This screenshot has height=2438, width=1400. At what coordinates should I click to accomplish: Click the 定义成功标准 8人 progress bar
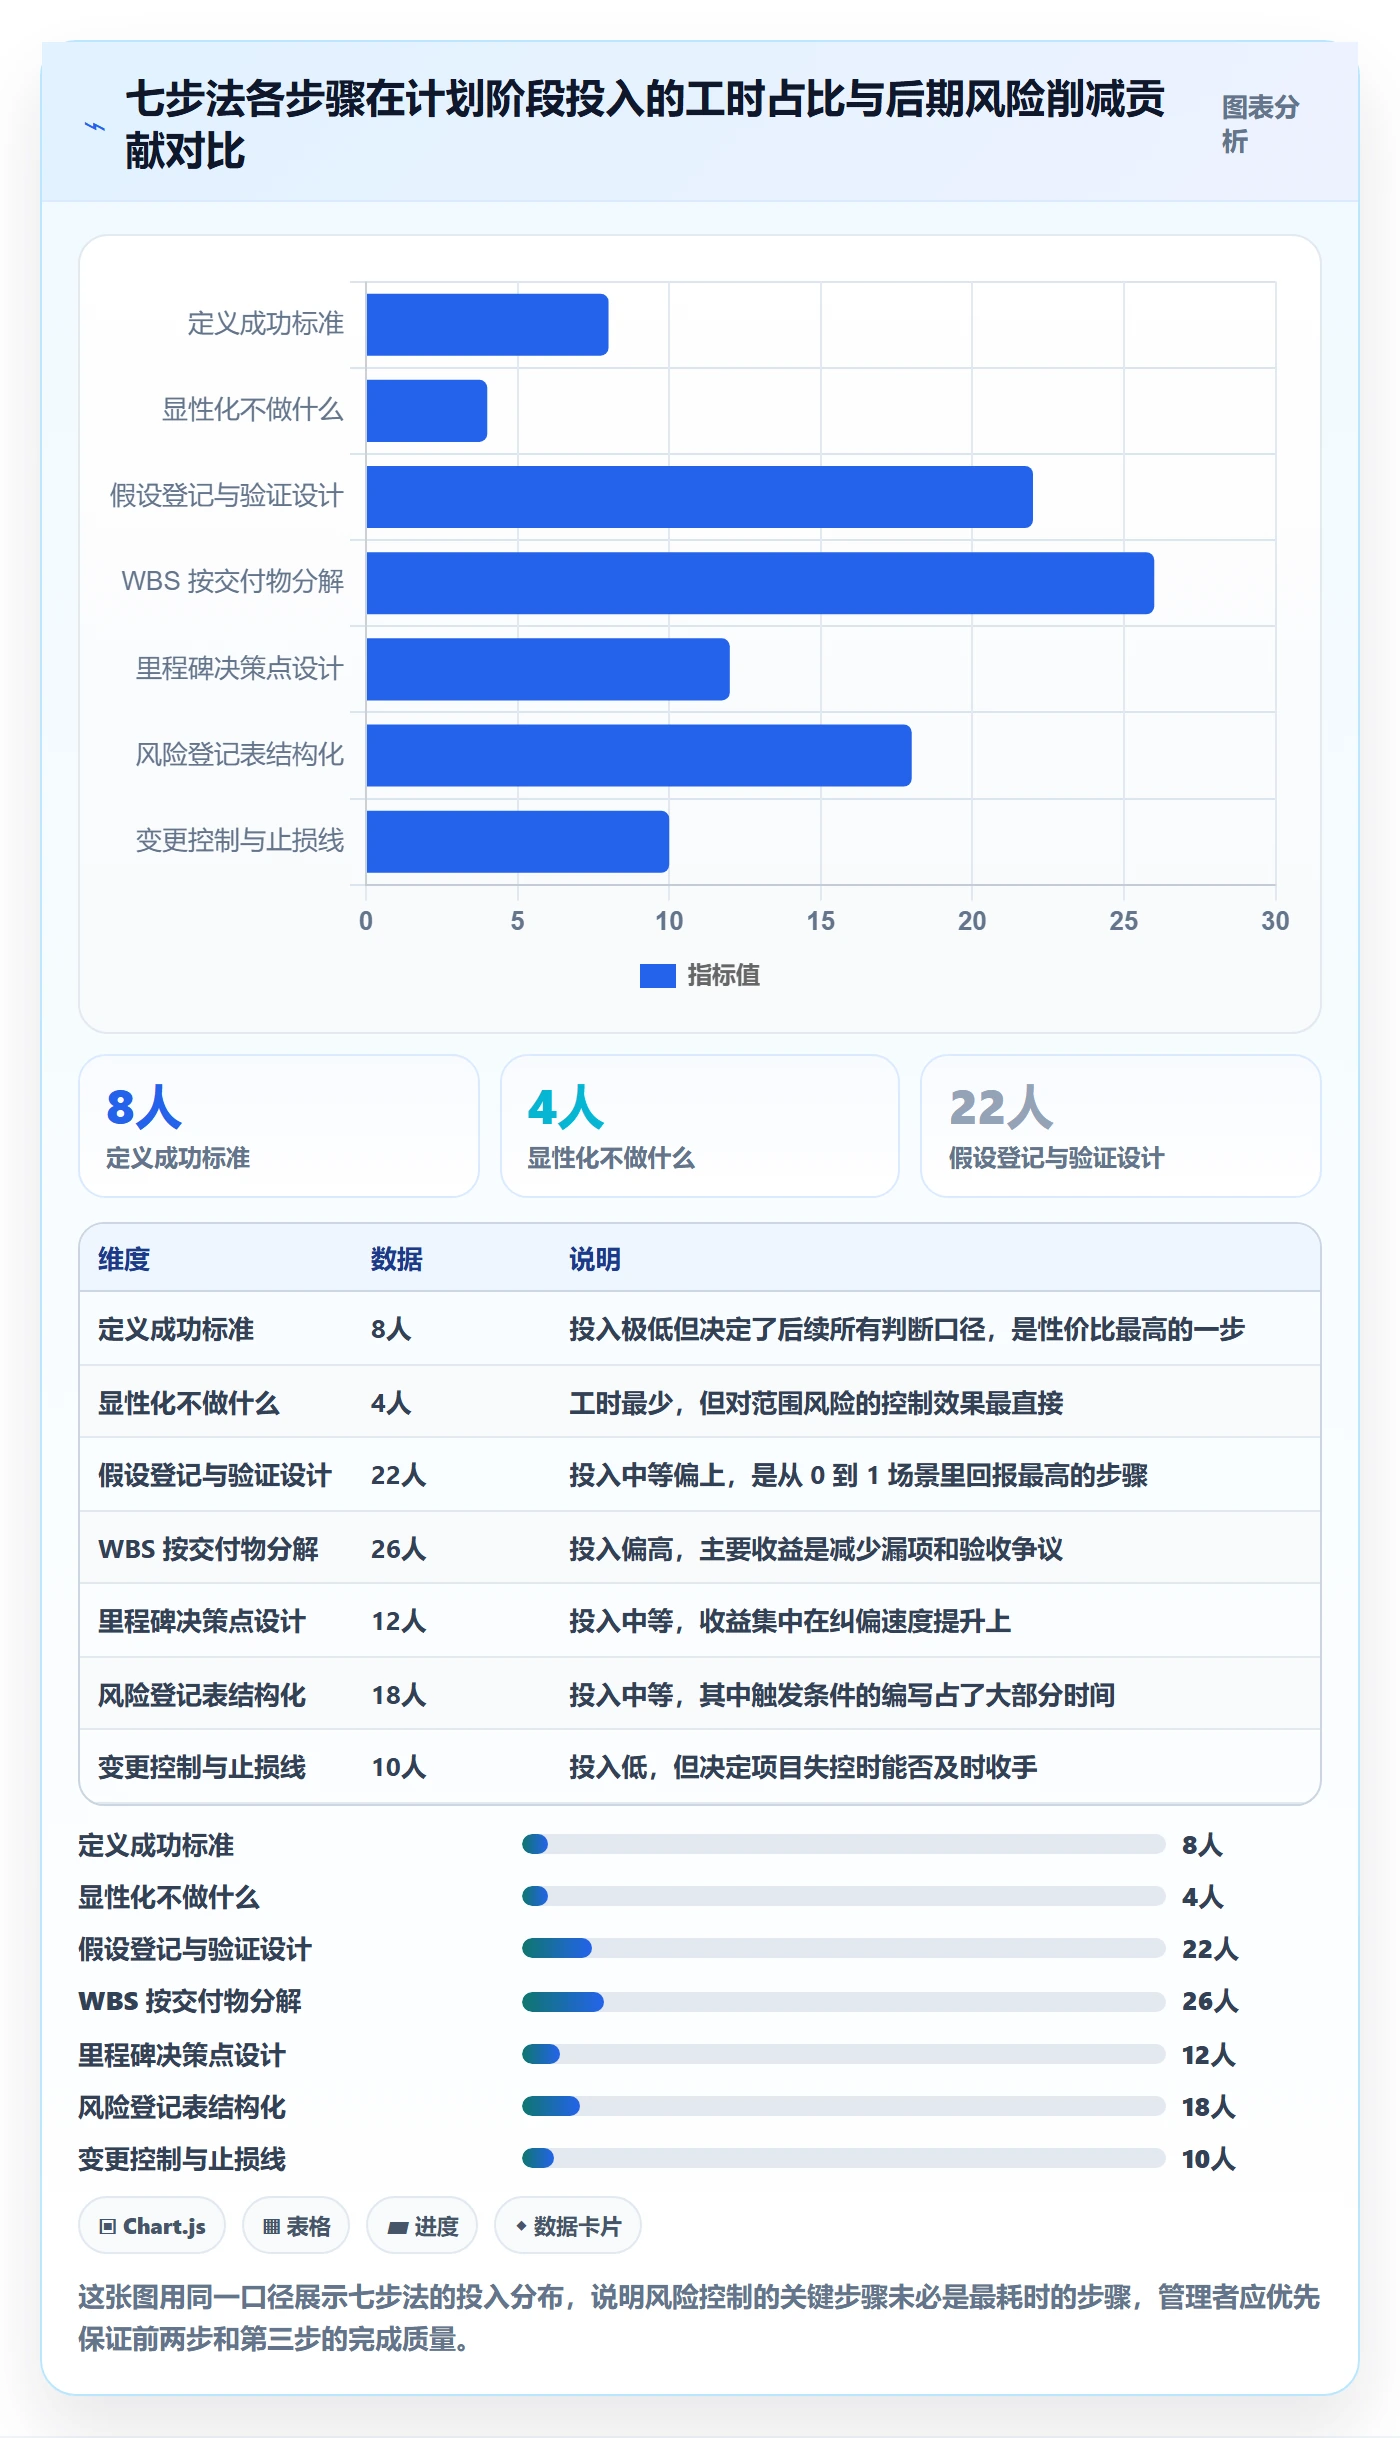(843, 1844)
